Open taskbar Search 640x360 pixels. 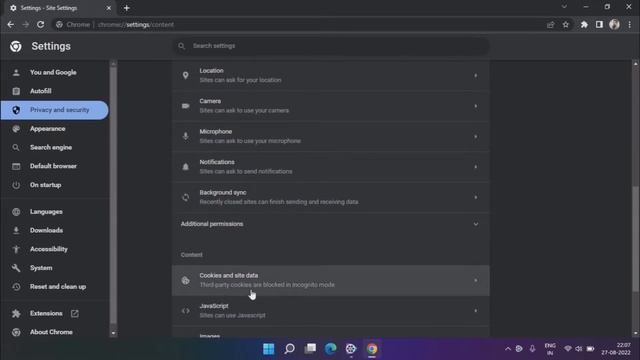(x=289, y=349)
